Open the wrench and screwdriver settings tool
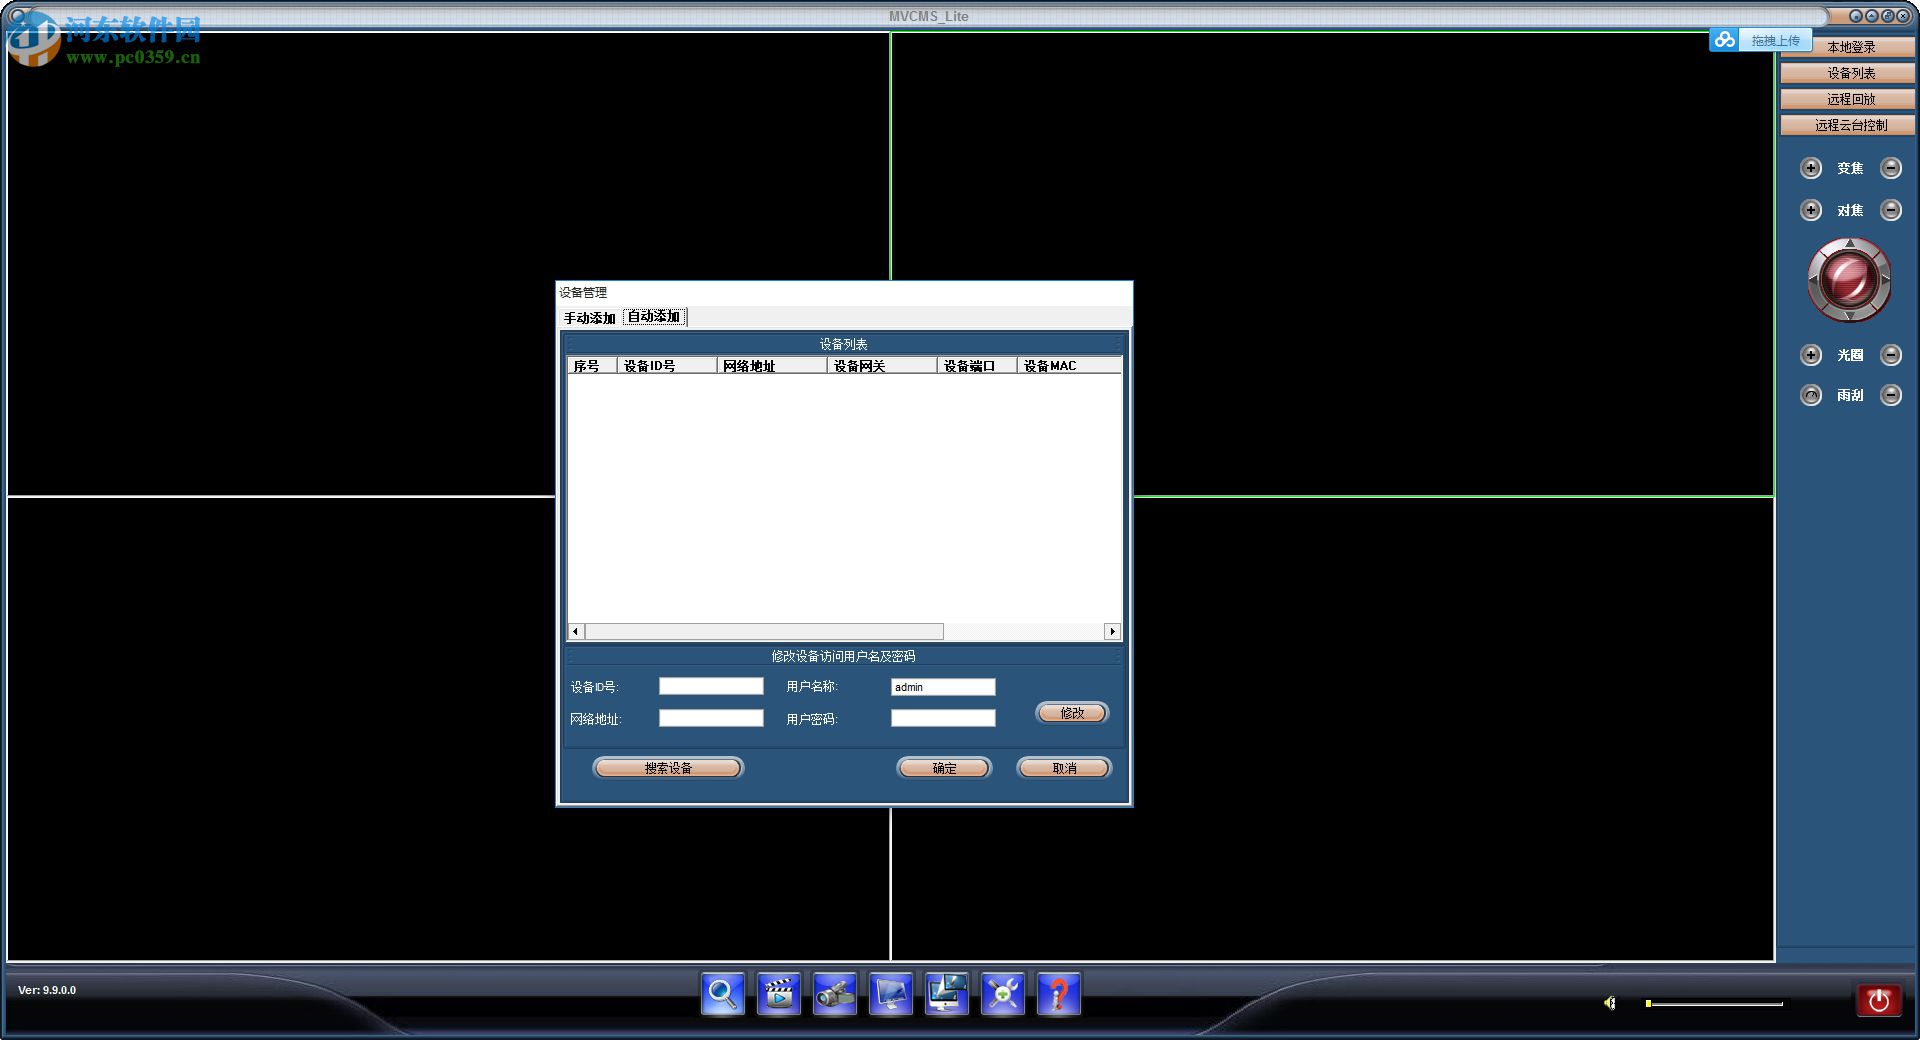The height and width of the screenshot is (1040, 1920). [1002, 994]
